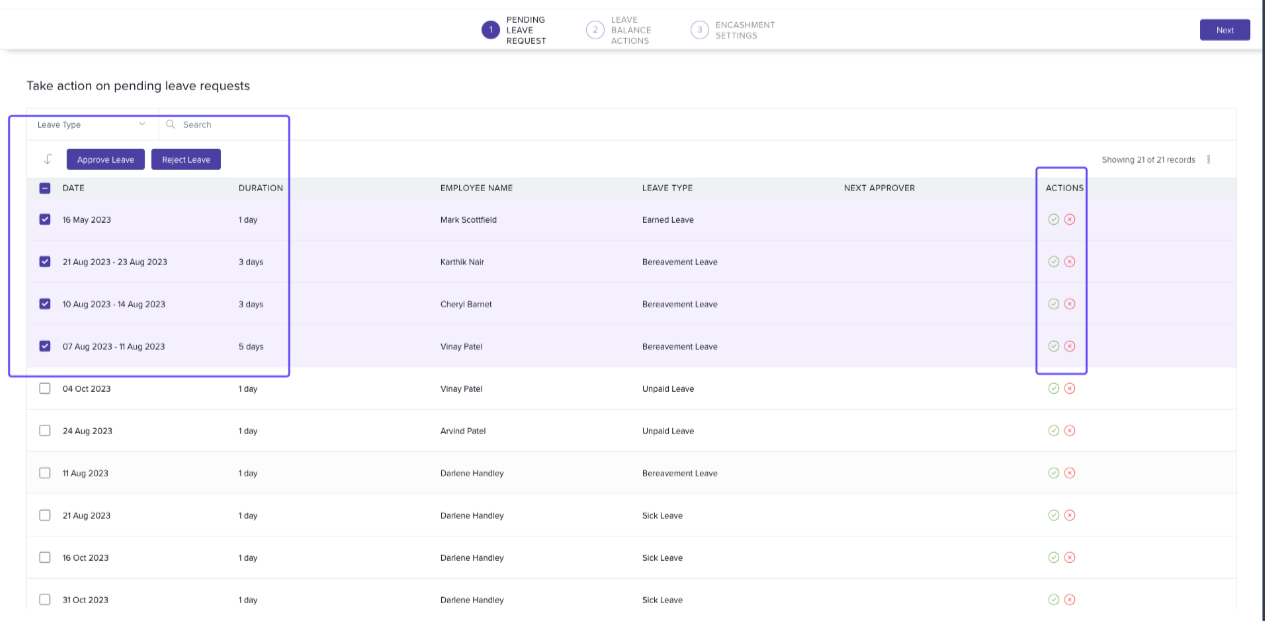Toggle the select-all checkbox in the table header
Viewport: 1273px width, 625px height.
point(45,188)
